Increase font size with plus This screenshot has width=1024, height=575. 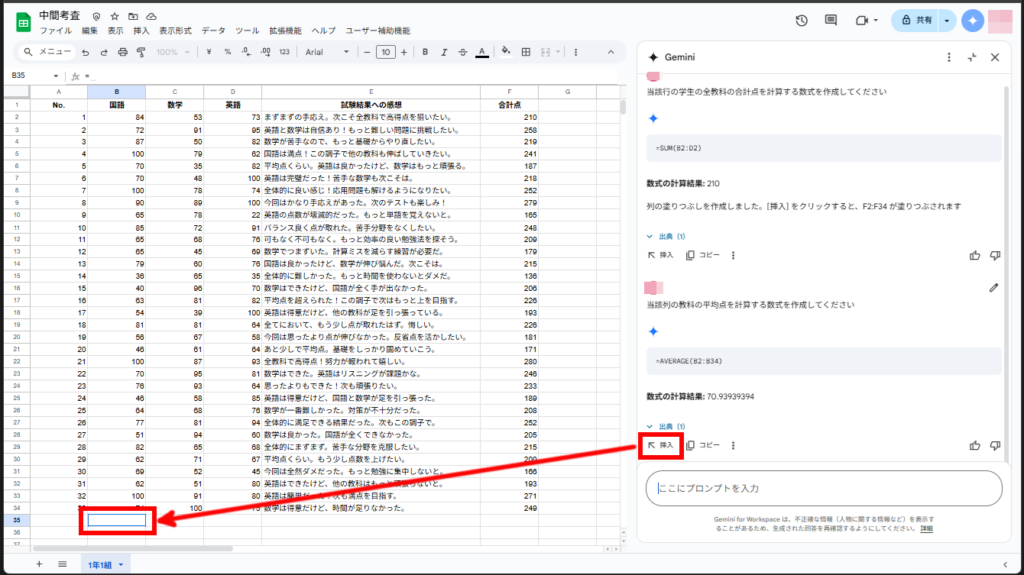[x=404, y=52]
